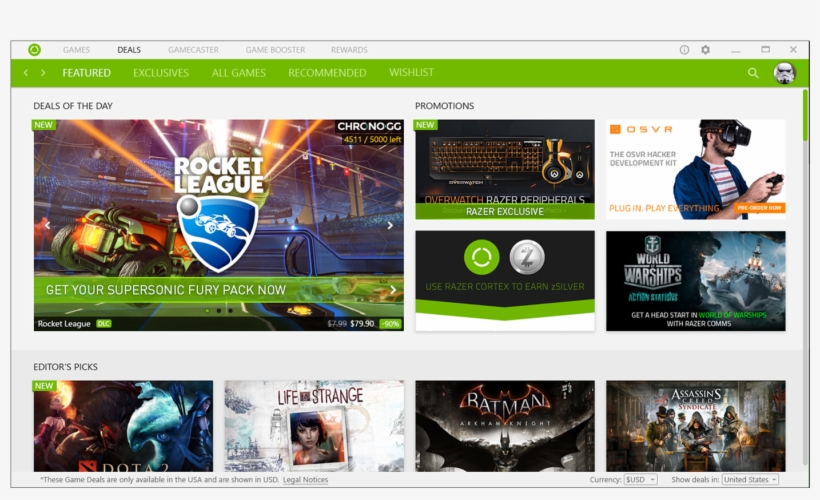
Task: Go forward with the right navigation arrow
Action: (43, 73)
